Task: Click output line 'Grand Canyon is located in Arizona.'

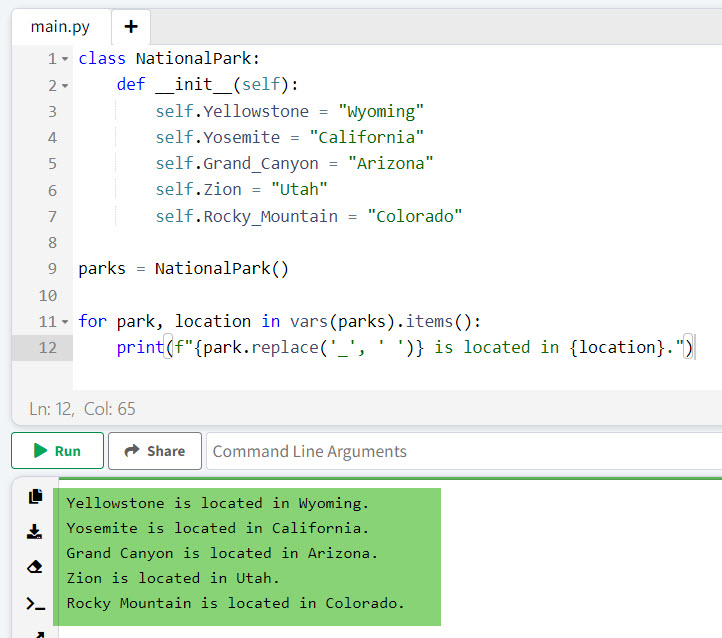Action: tap(222, 553)
